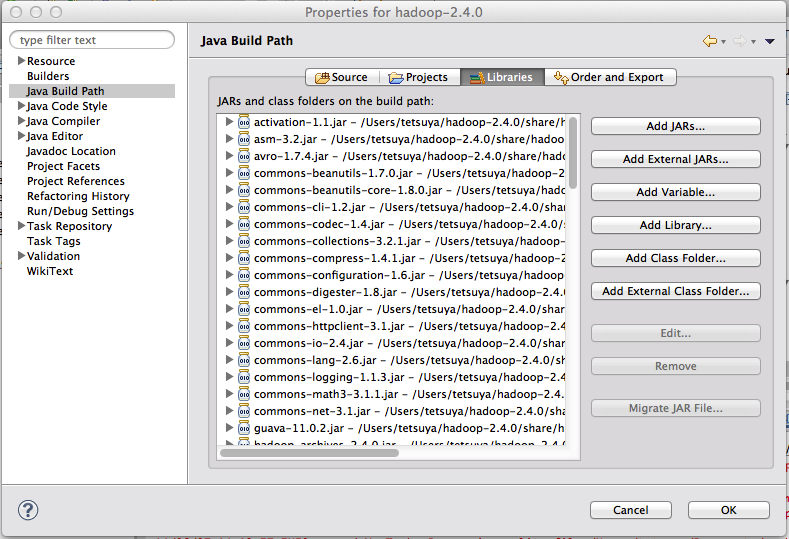Click the OK button
789x539 pixels.
(x=728, y=510)
